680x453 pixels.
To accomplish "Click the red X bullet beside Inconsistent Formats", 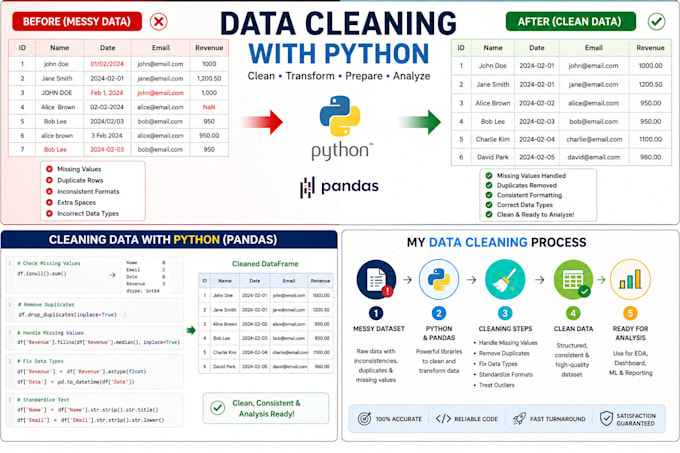I will coord(49,191).
